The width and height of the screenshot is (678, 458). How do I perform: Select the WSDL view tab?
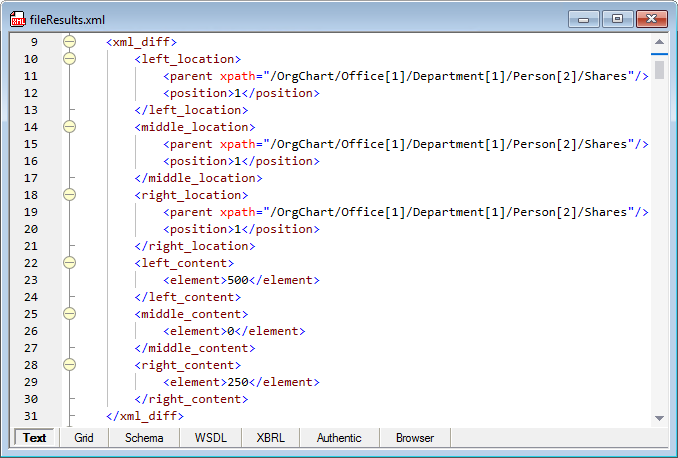[210, 438]
